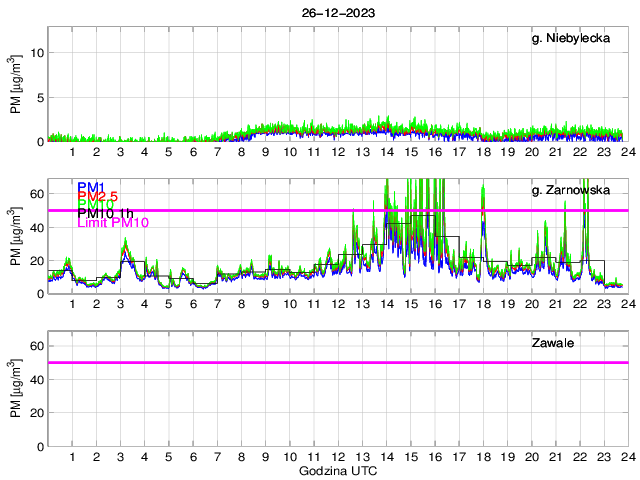Click the Godzina UTC axis label

point(337,470)
